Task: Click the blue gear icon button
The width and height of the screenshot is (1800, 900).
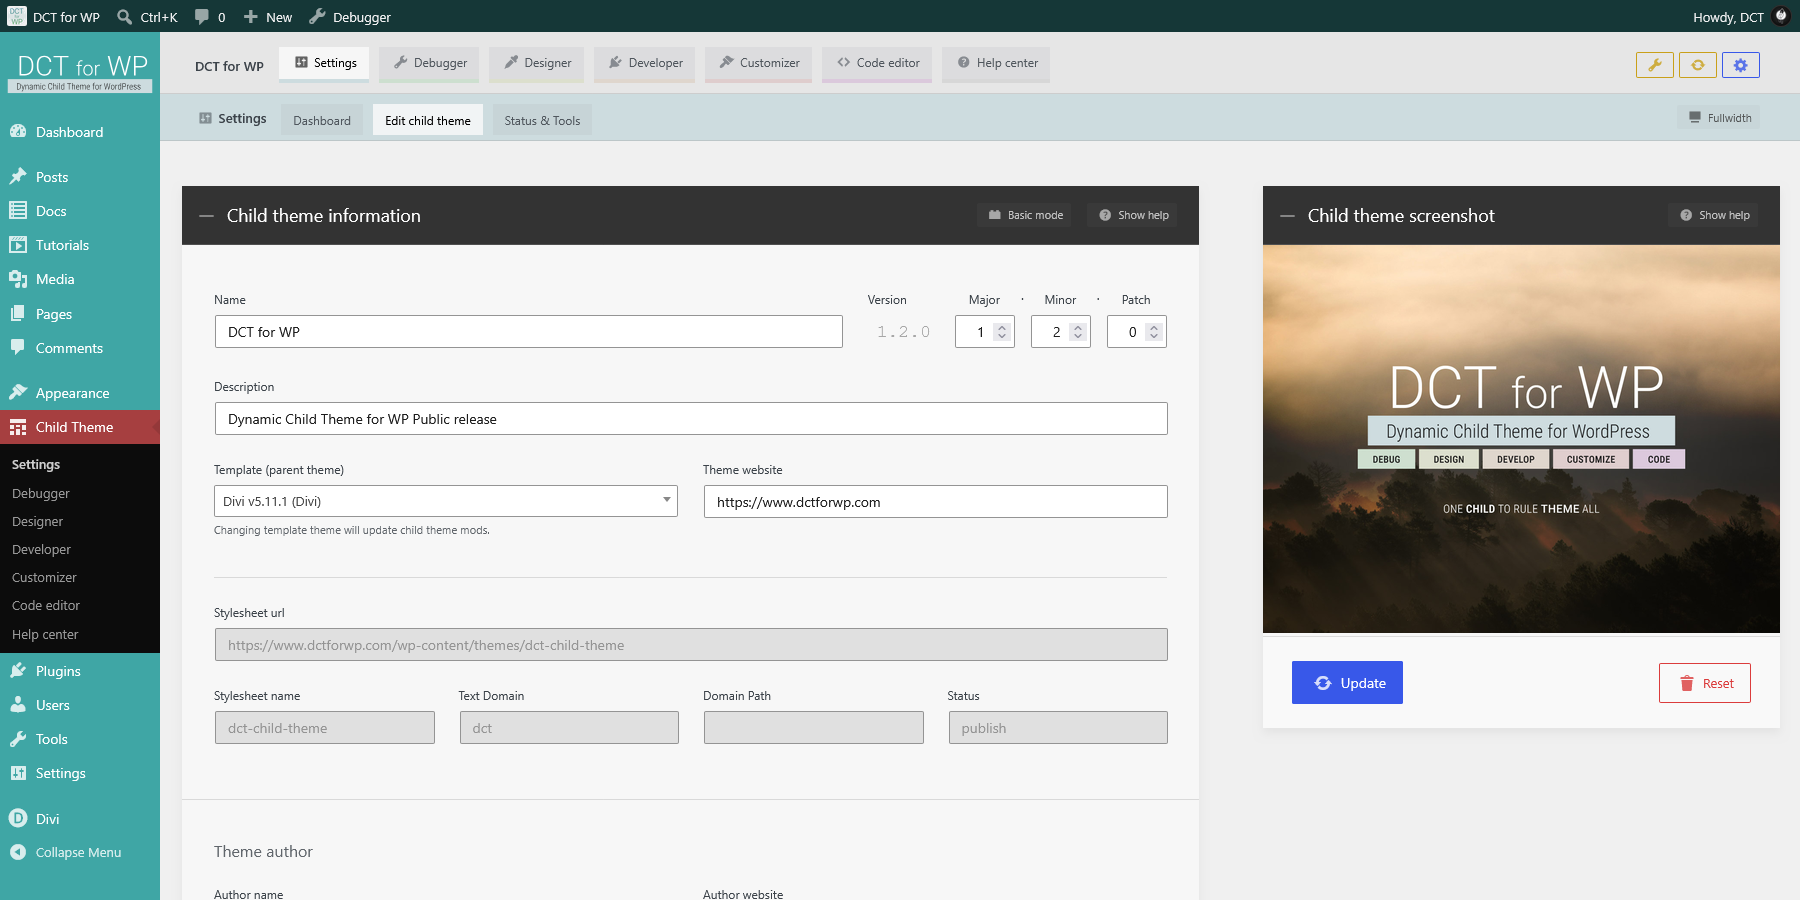Action: [1741, 65]
